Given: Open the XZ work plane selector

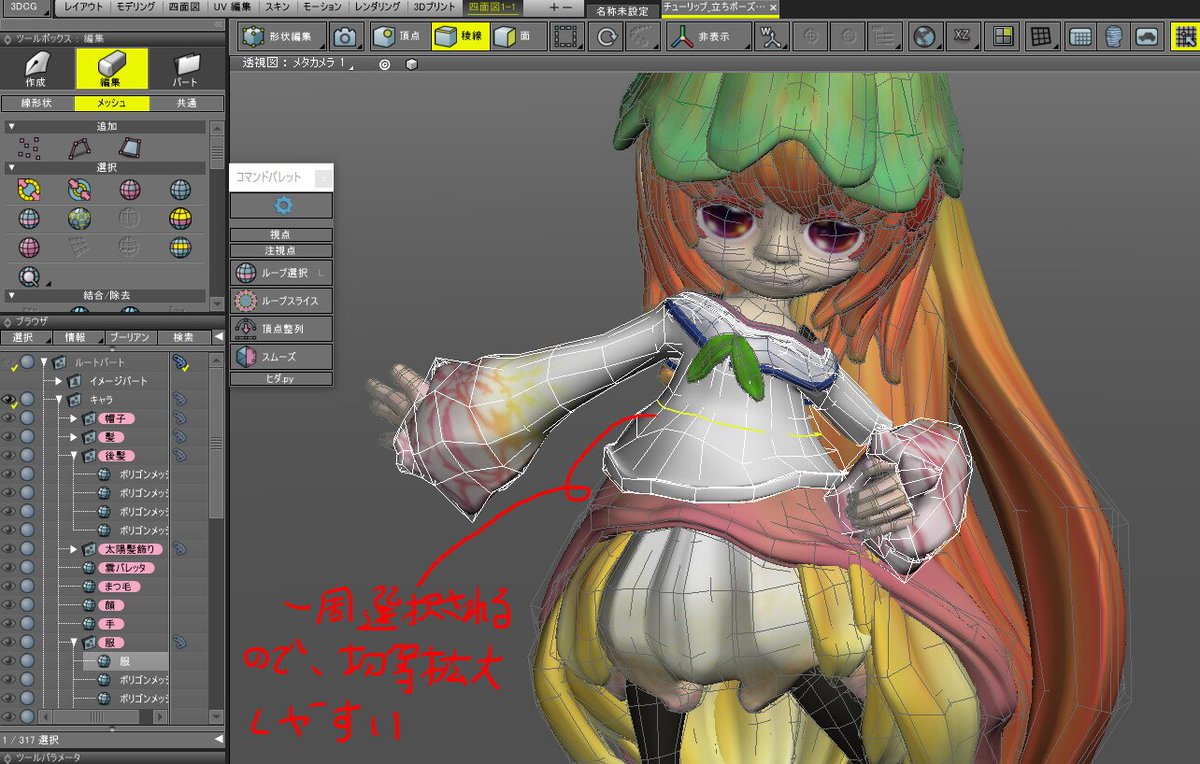Looking at the screenshot, I should pyautogui.click(x=961, y=37).
